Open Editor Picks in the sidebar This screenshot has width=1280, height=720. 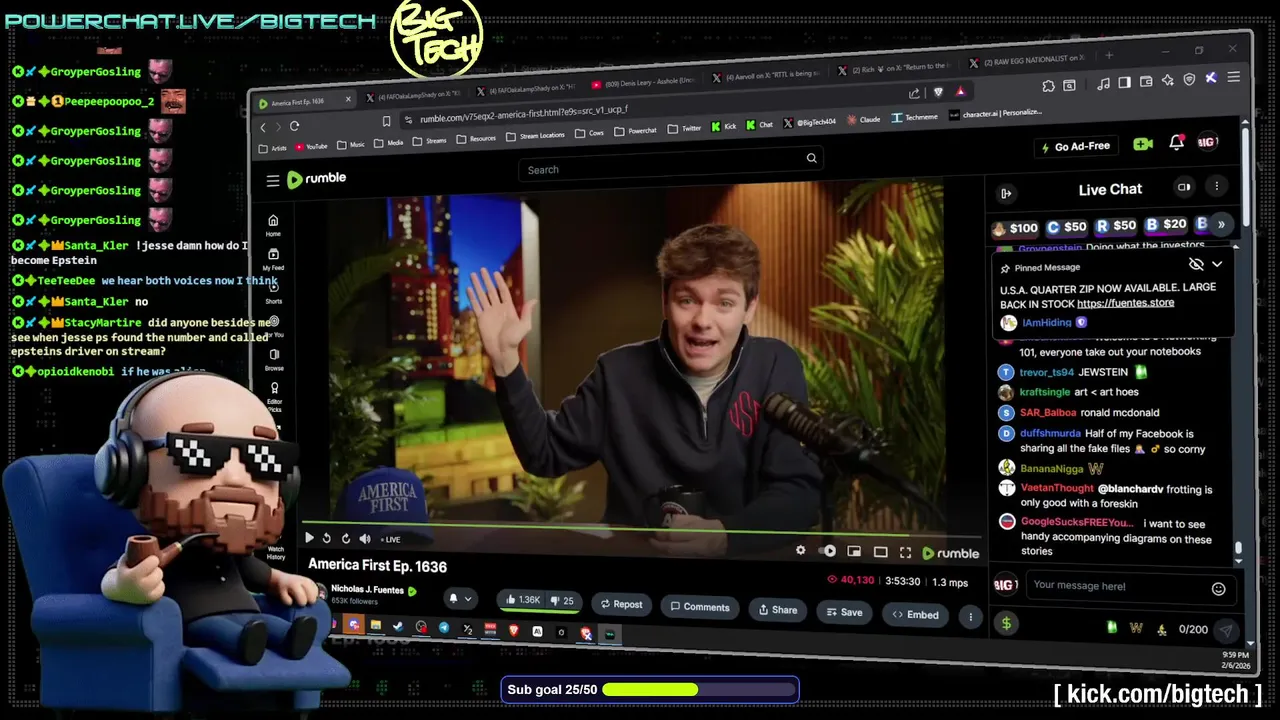coord(274,395)
